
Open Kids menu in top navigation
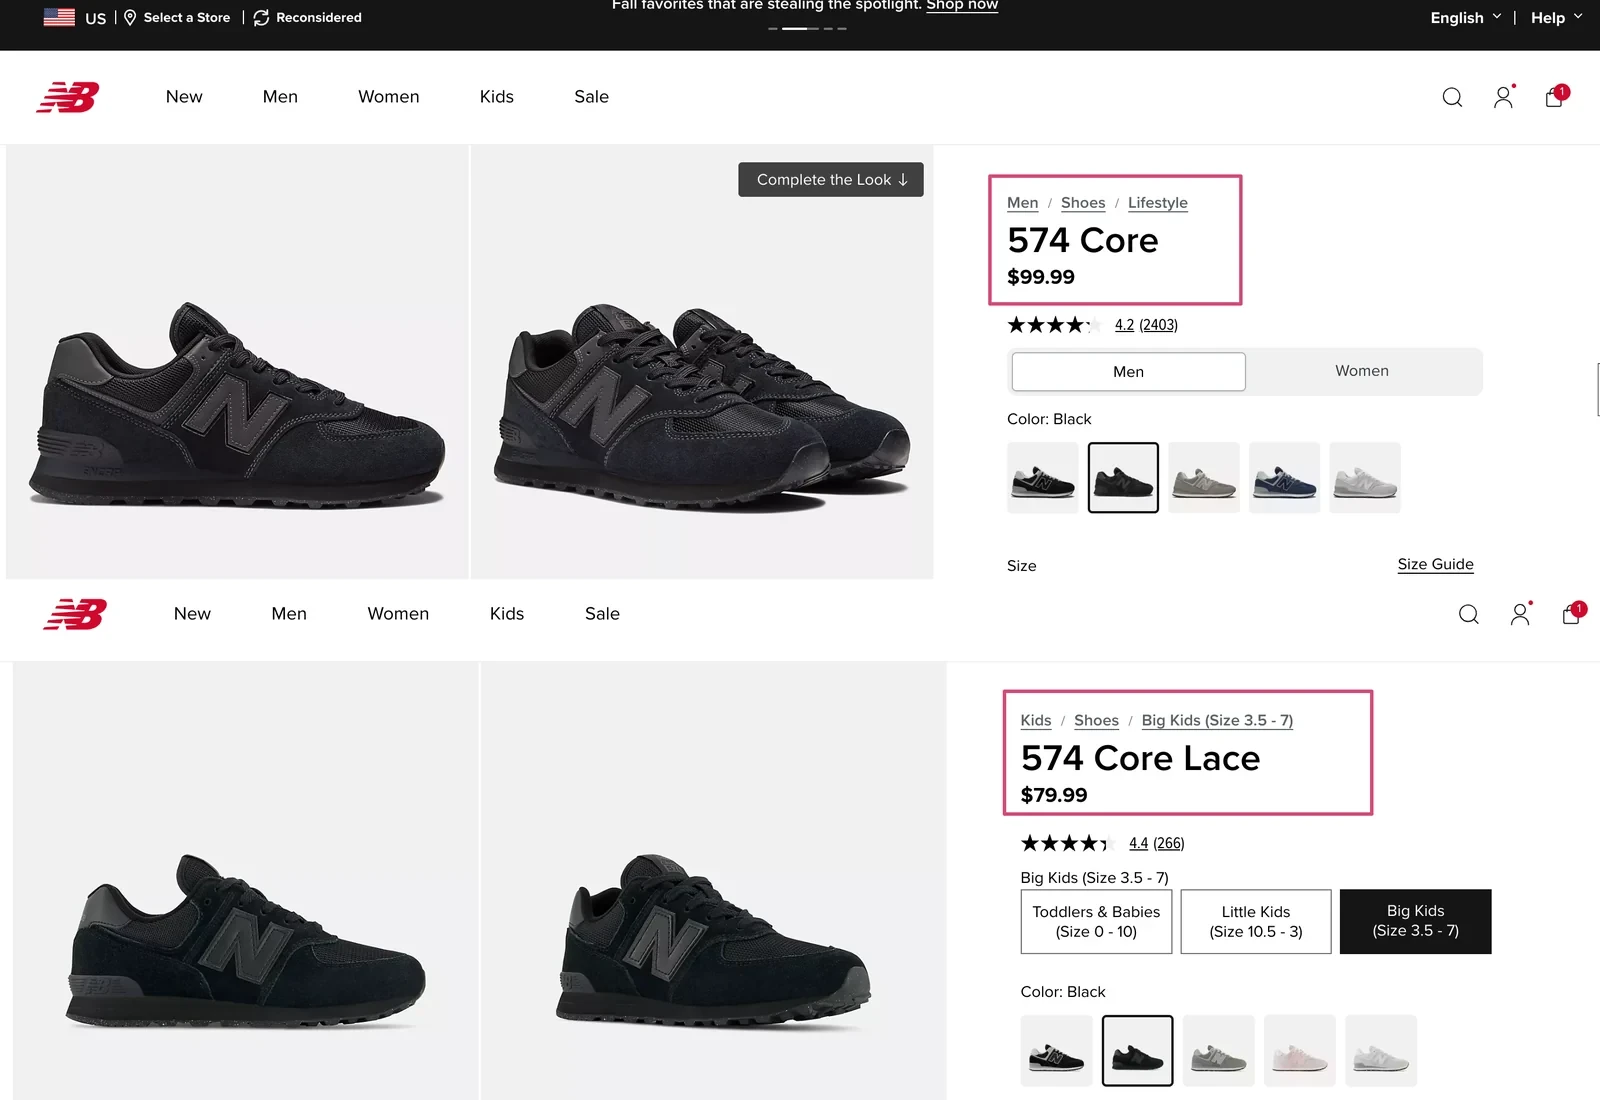[x=497, y=97]
